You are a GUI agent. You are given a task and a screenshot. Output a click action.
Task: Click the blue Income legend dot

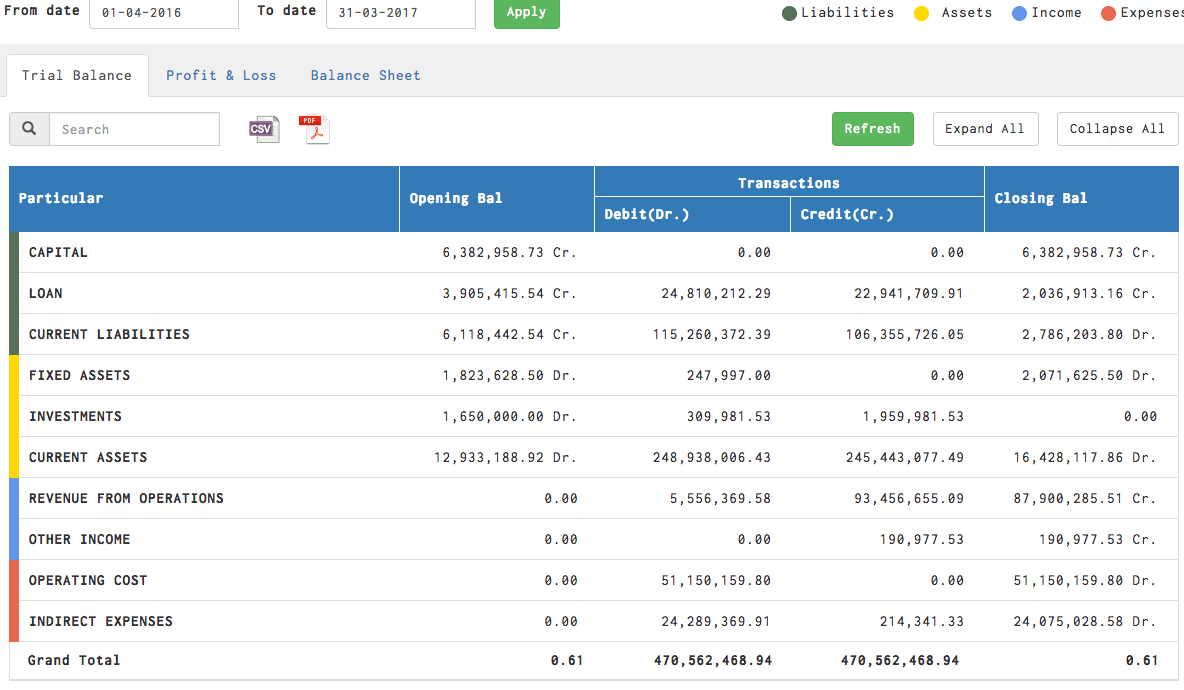click(1019, 14)
